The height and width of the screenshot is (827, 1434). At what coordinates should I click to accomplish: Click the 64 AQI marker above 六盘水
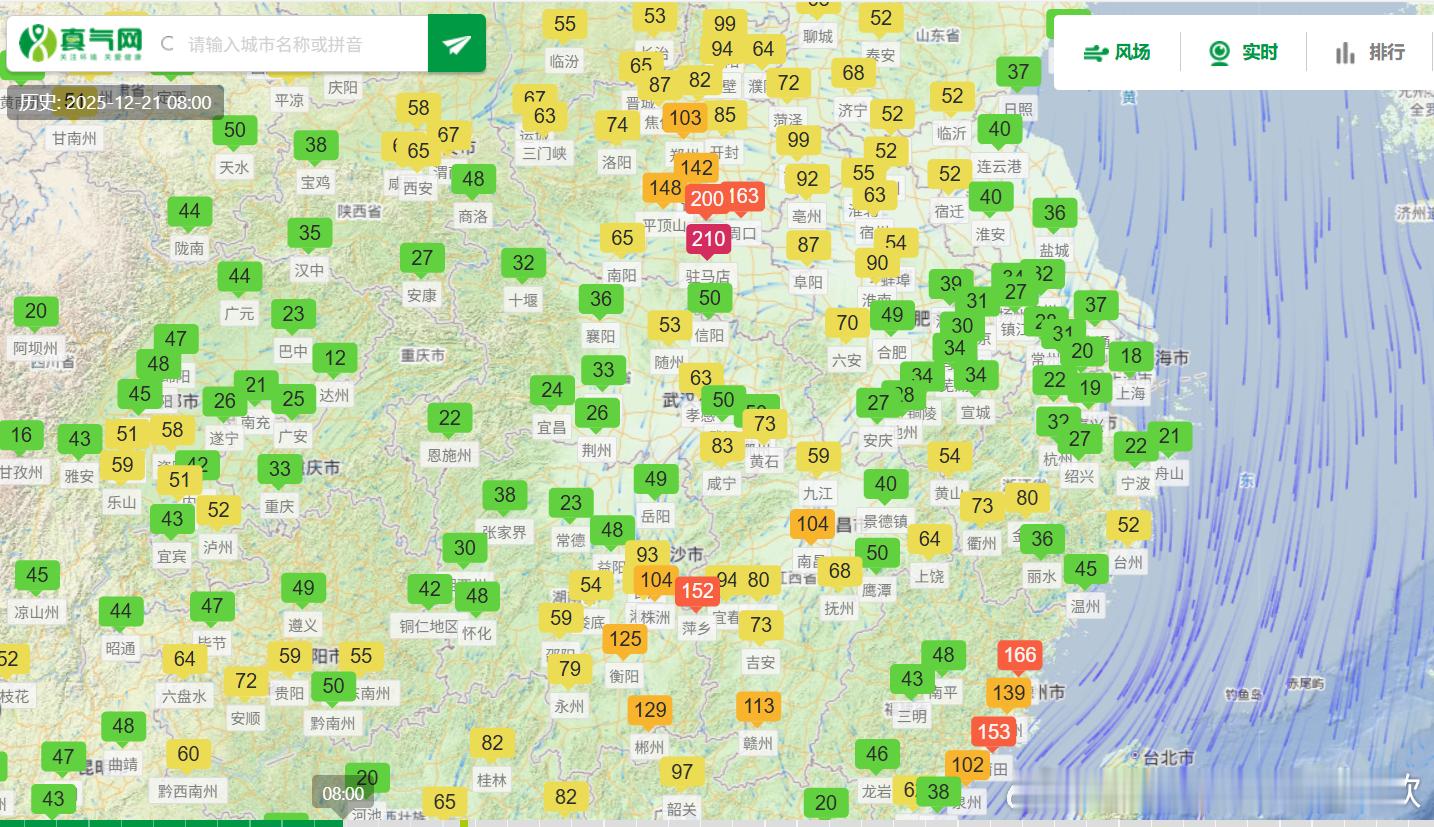tap(185, 659)
